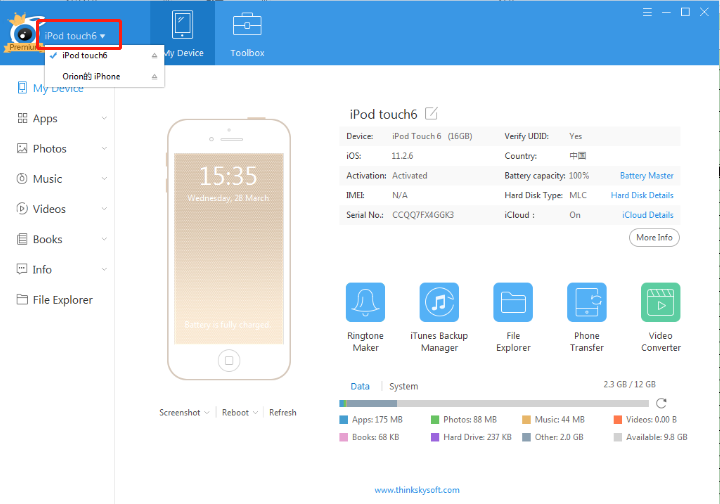Switch to the Toolbox tab
Screen dimensions: 720x504
point(247,34)
